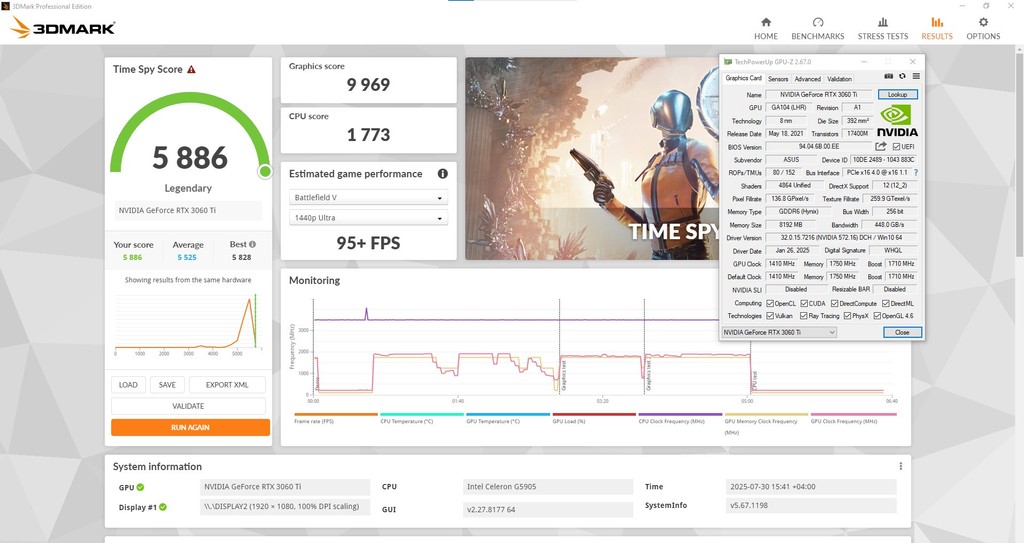Switch to the Validation tab in GPU-Z
Image resolution: width=1024 pixels, height=543 pixels.
[839, 78]
